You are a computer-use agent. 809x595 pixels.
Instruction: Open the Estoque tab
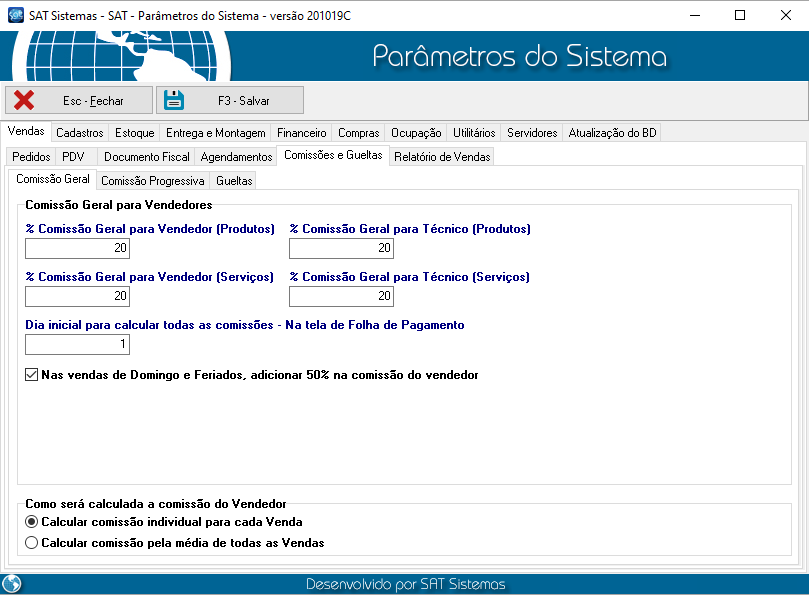point(134,133)
